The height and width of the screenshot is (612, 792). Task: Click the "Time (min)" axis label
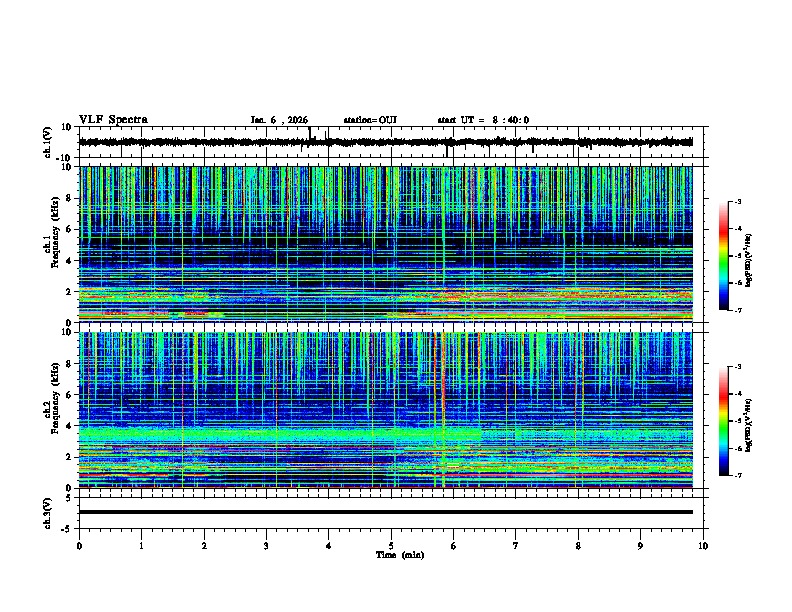coord(400,555)
